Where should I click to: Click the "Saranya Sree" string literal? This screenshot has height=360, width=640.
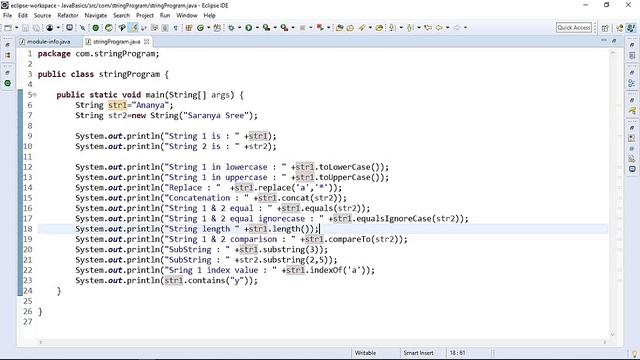tap(215, 116)
